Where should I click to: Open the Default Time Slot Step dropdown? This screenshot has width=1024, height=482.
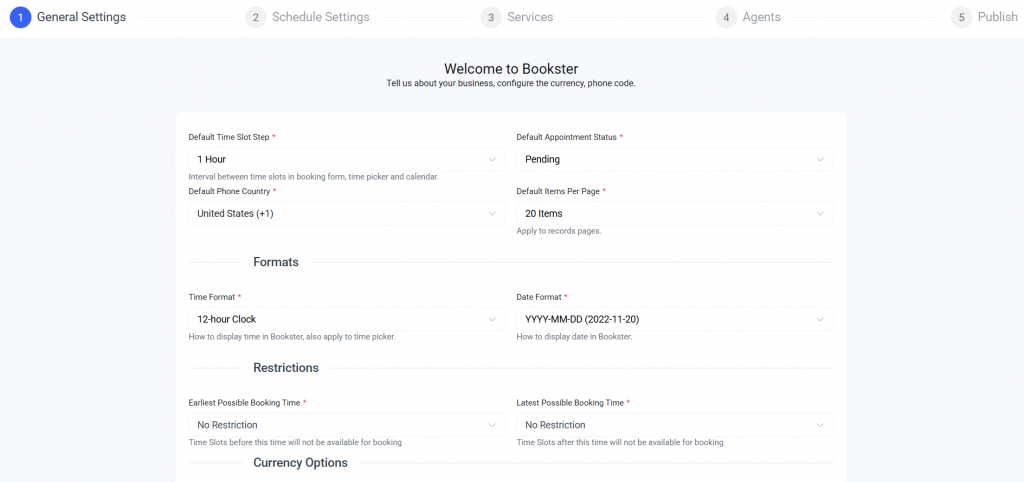[x=347, y=159]
